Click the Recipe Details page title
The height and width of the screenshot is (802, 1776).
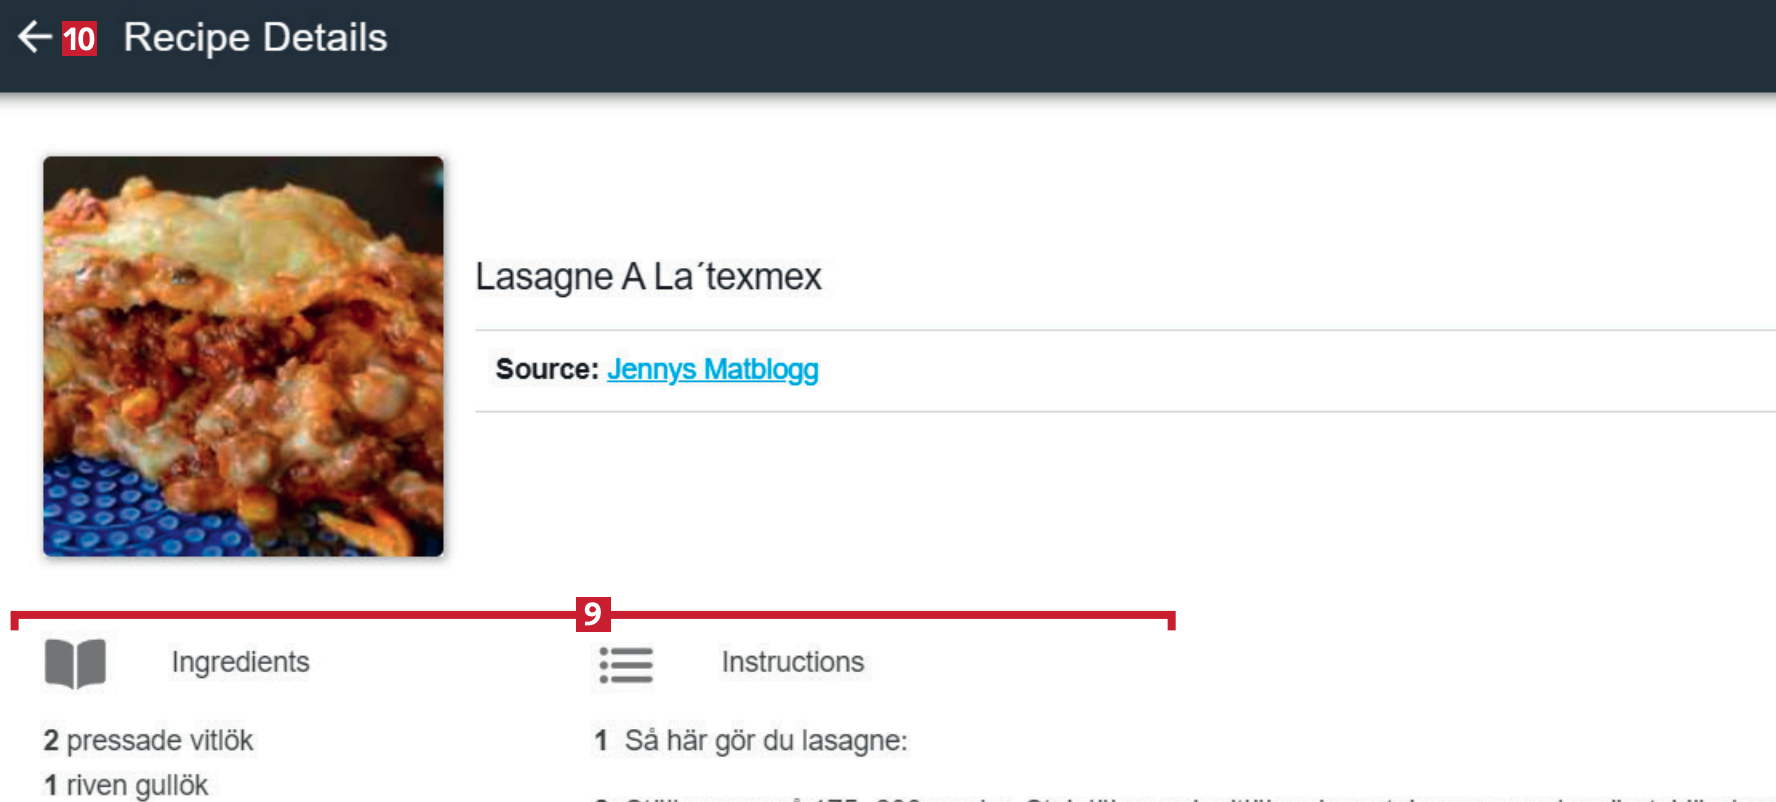point(255,38)
